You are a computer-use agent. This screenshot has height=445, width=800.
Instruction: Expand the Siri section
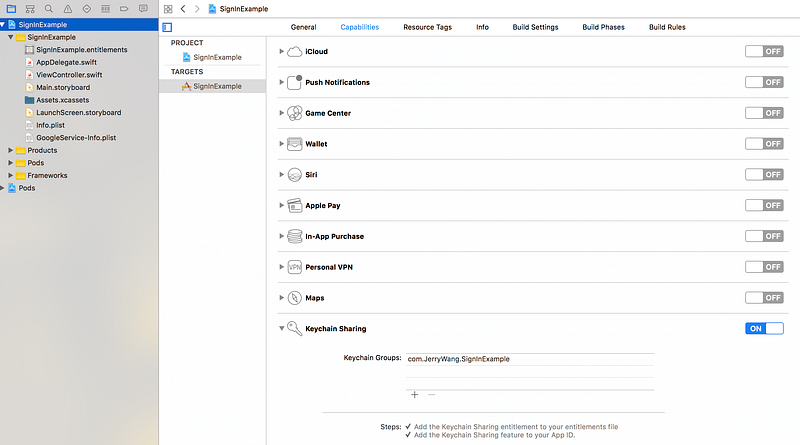[x=281, y=175]
